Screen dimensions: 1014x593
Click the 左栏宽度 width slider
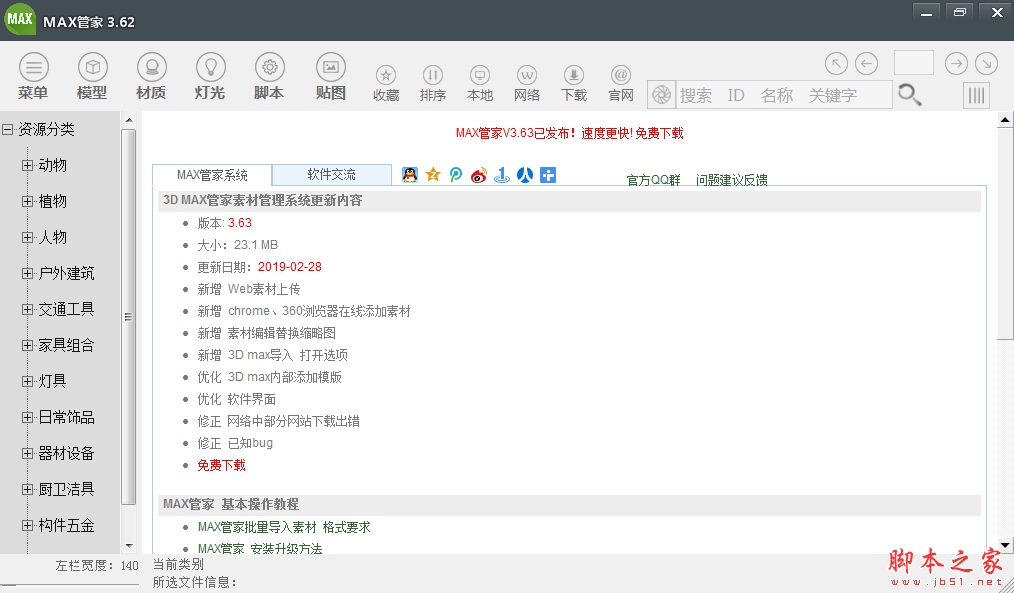point(70,584)
